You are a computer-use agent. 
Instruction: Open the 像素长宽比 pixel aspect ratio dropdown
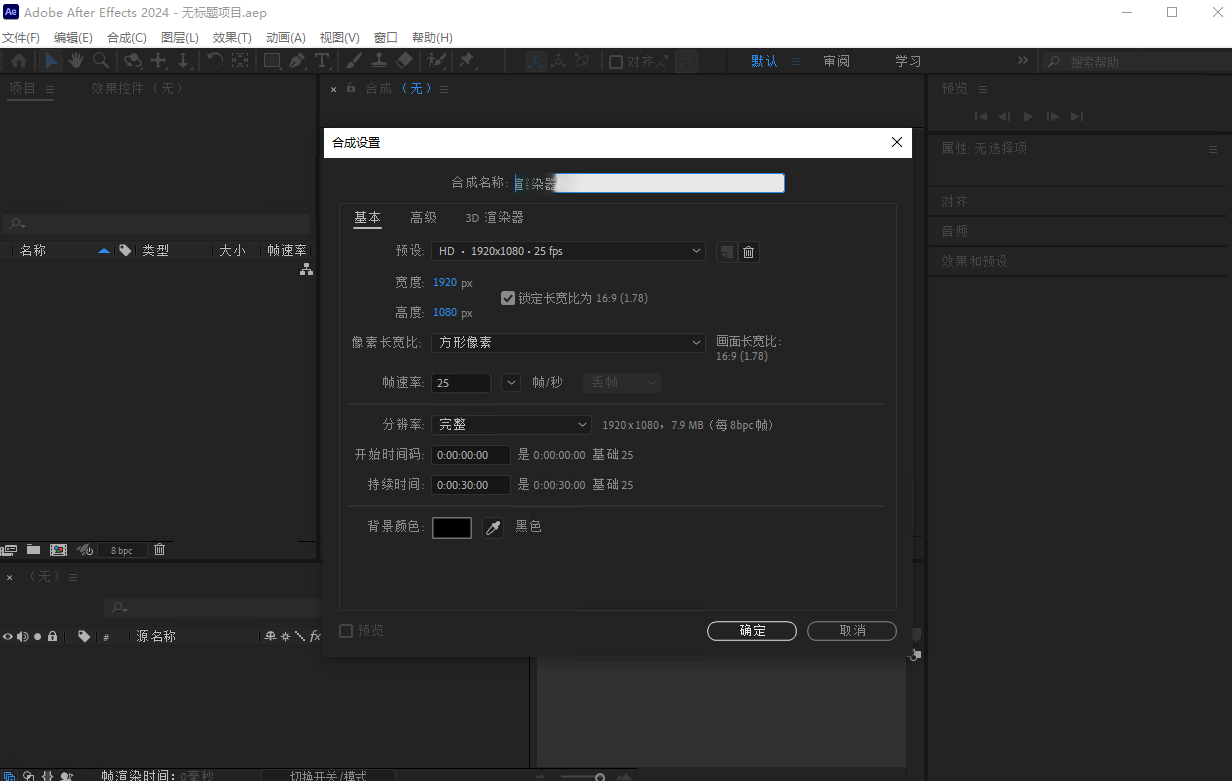click(x=568, y=342)
